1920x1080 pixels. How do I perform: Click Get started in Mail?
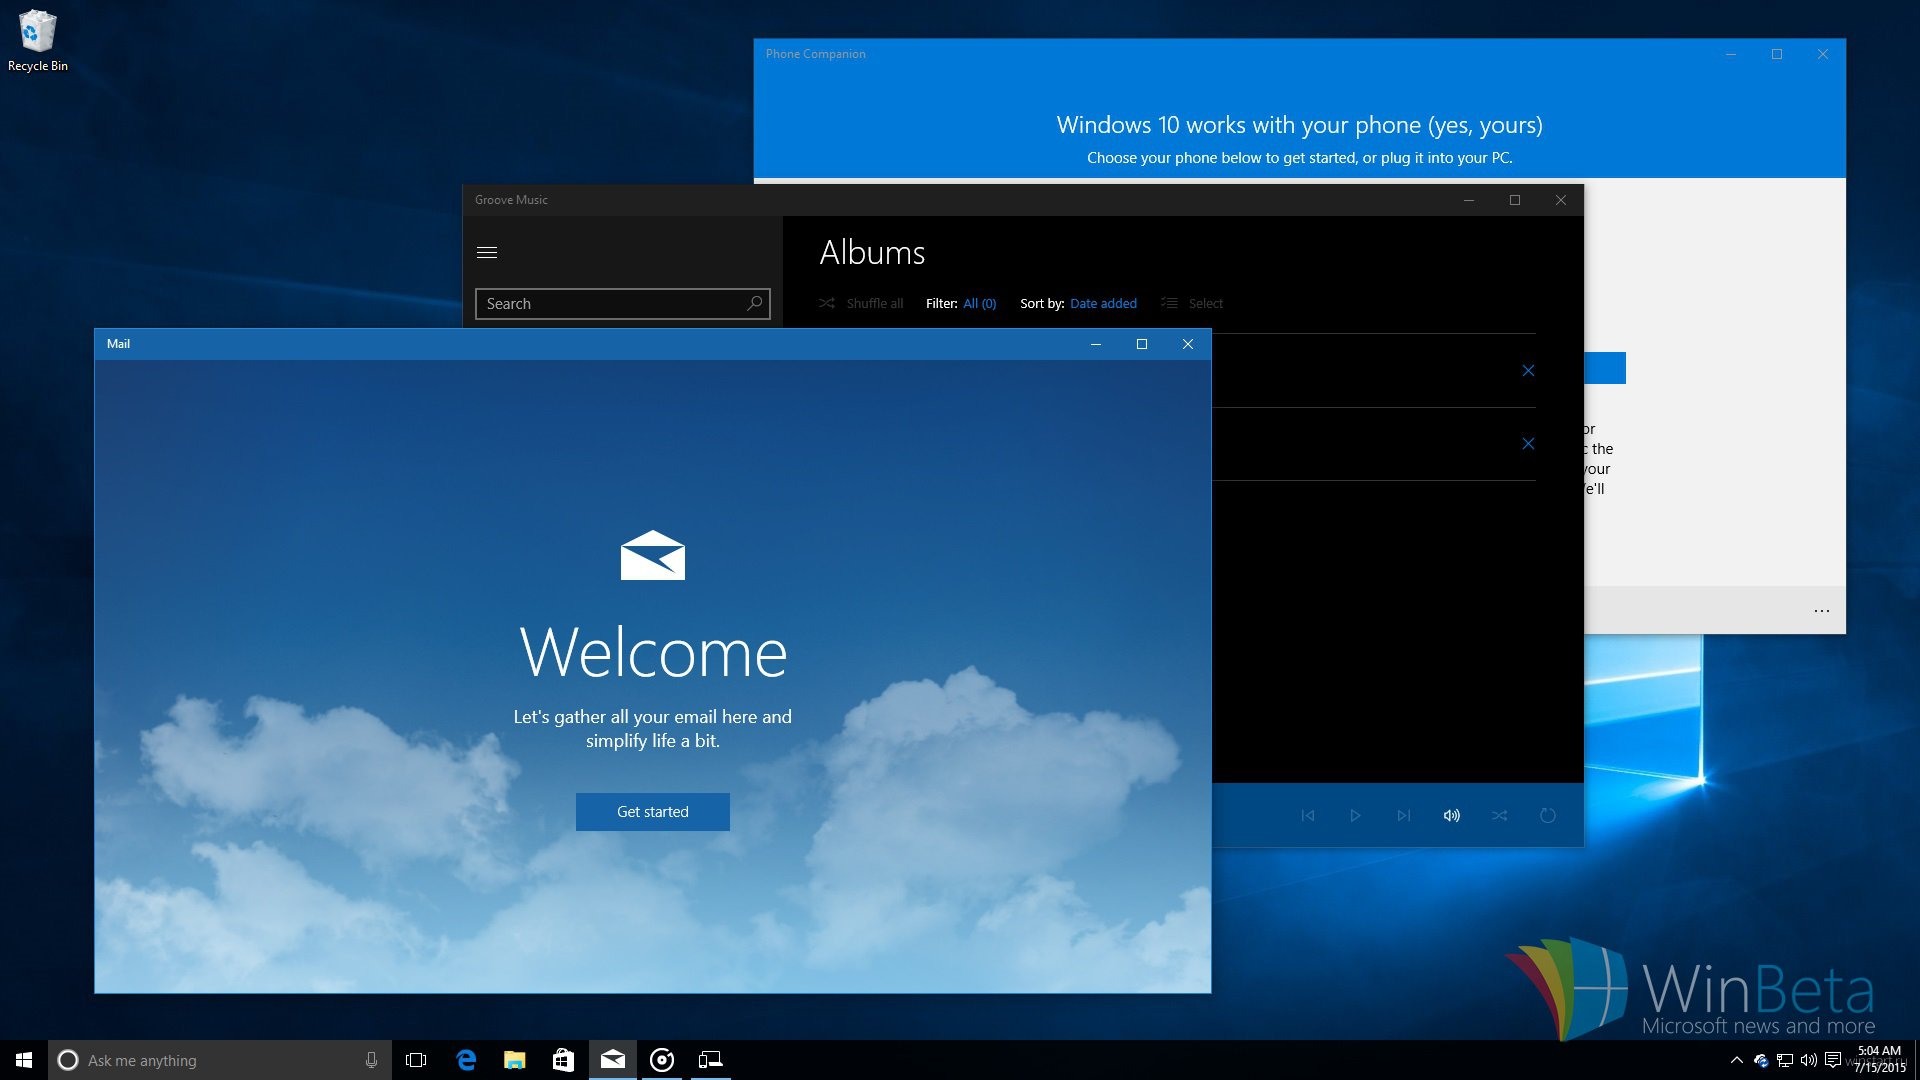point(652,812)
